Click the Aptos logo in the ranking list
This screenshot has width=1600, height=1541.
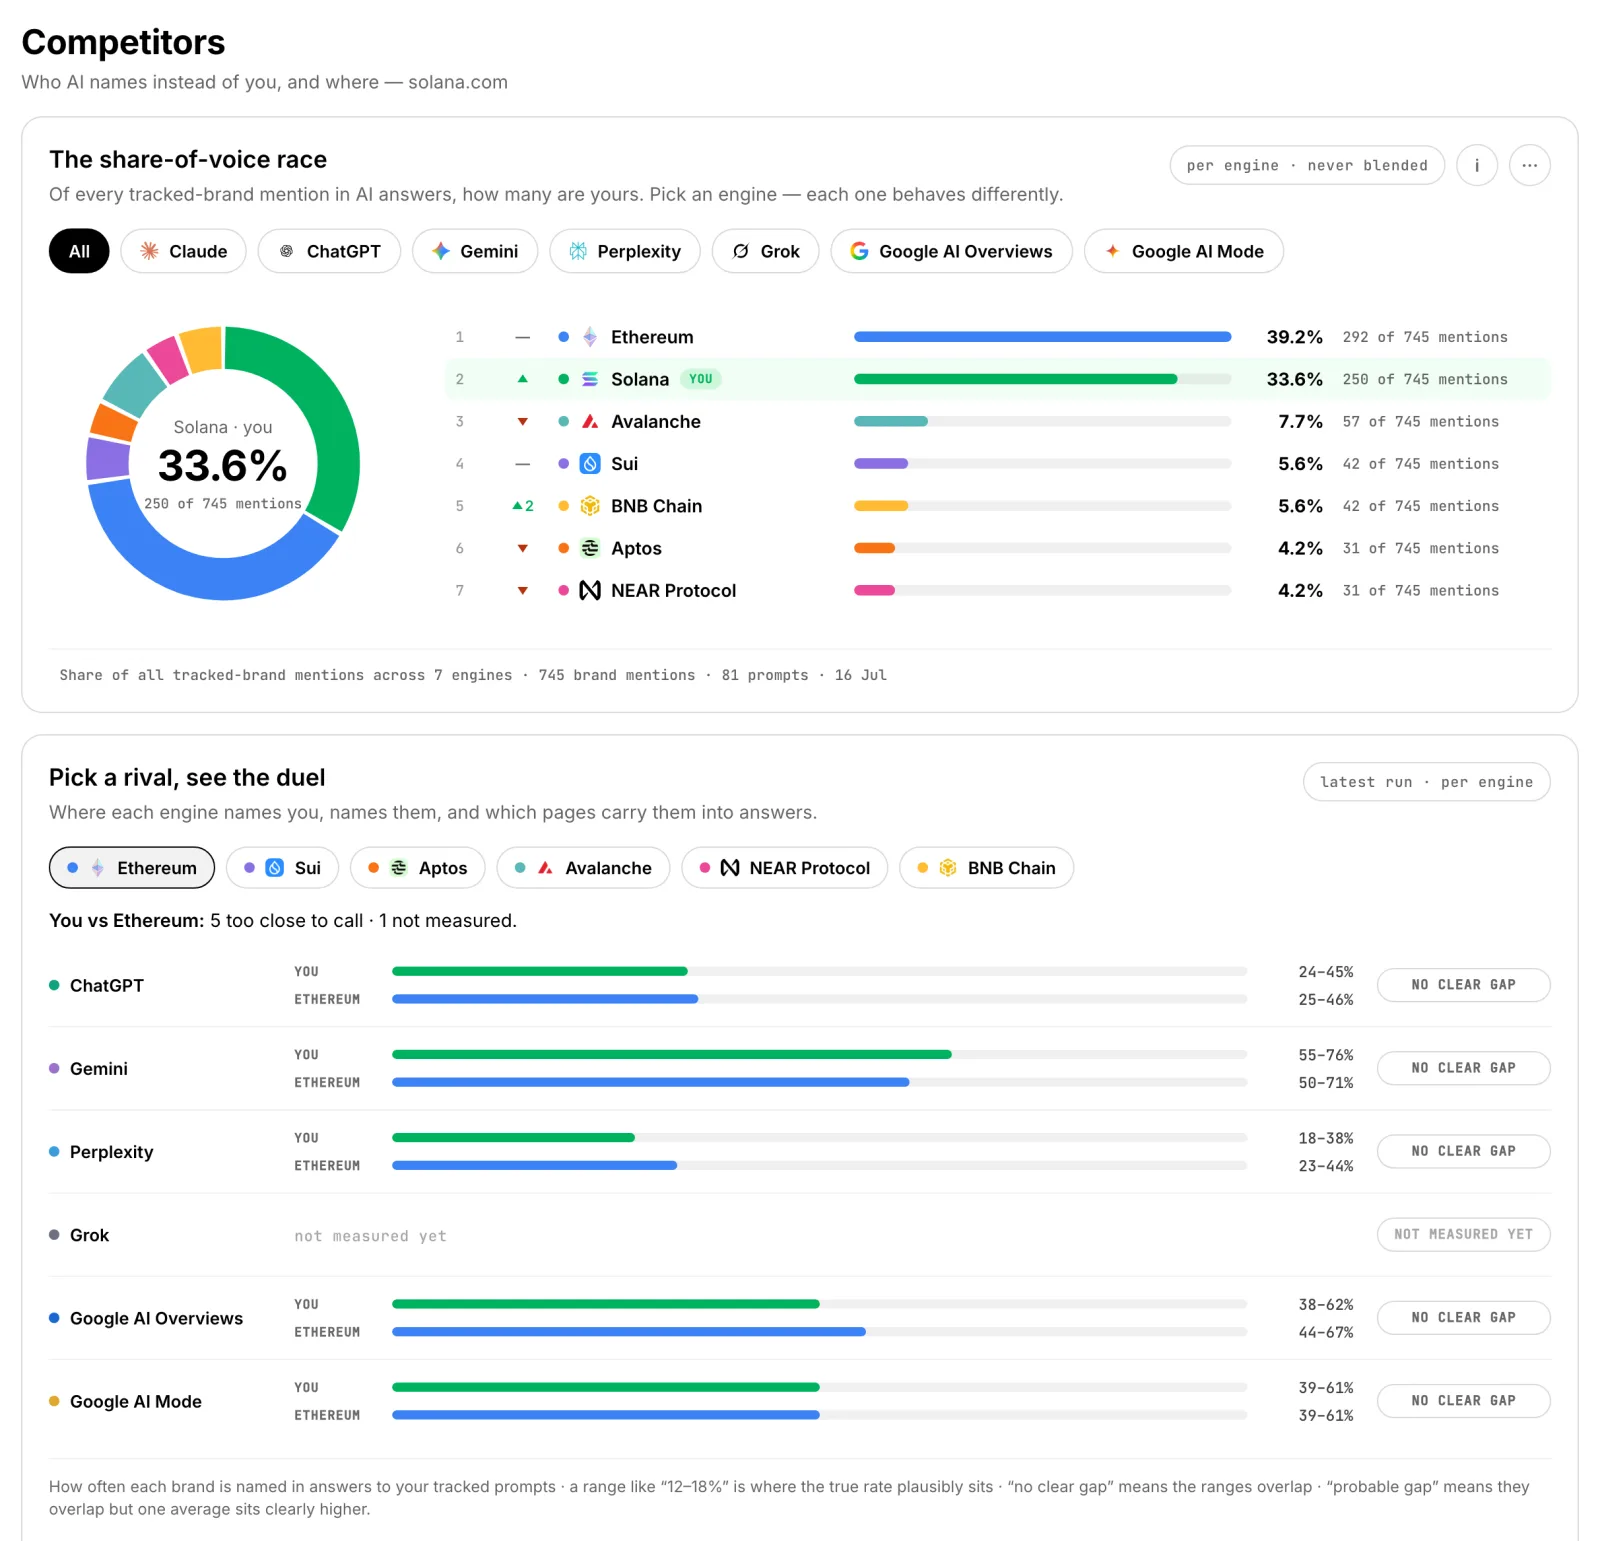[590, 548]
